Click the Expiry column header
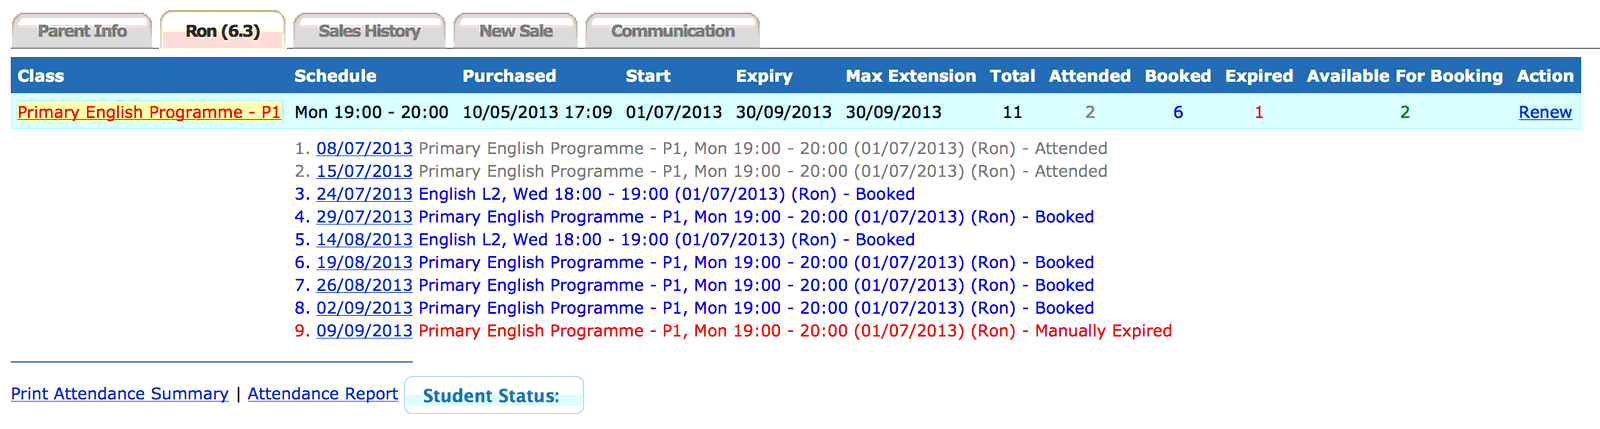The width and height of the screenshot is (1600, 429). click(x=764, y=76)
